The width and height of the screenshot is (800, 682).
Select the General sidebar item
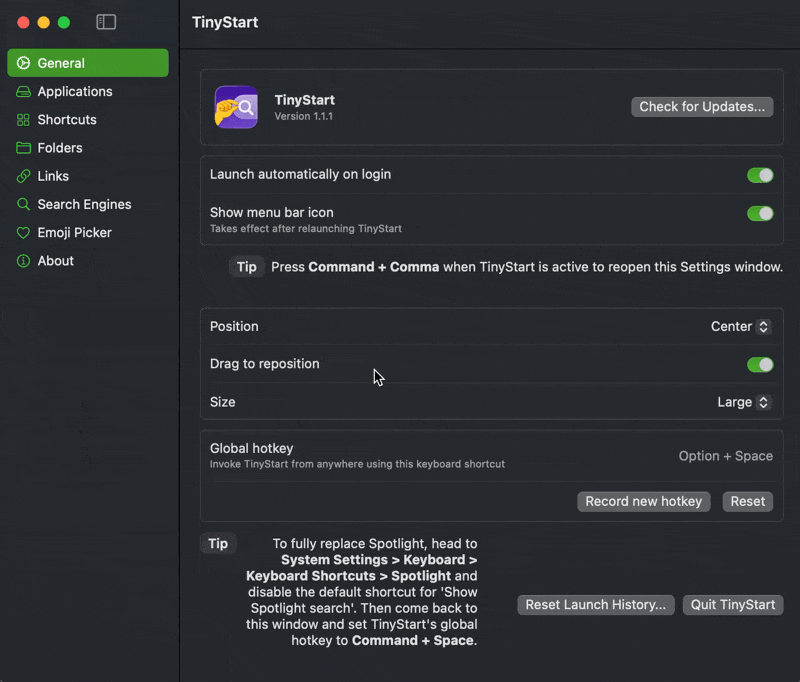[88, 63]
